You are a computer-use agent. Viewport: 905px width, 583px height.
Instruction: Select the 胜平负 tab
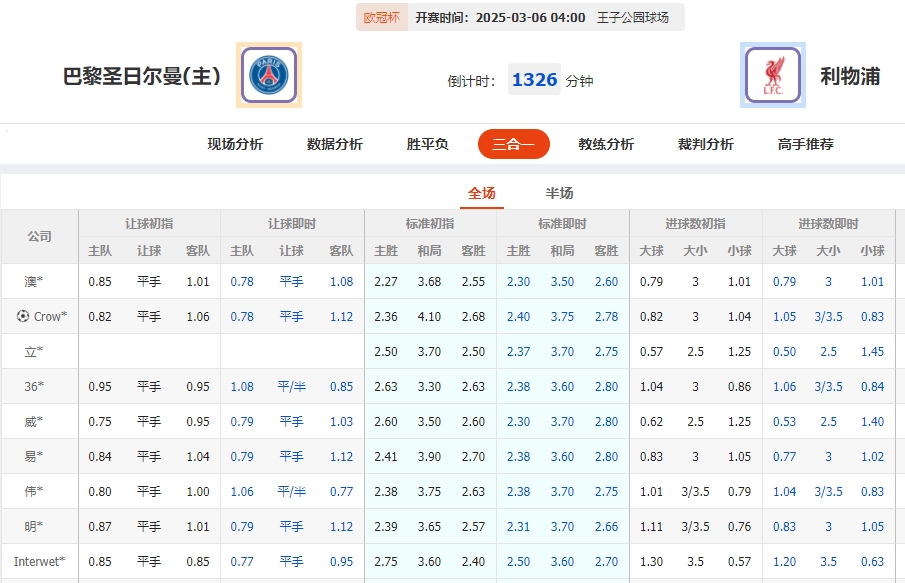pos(426,143)
